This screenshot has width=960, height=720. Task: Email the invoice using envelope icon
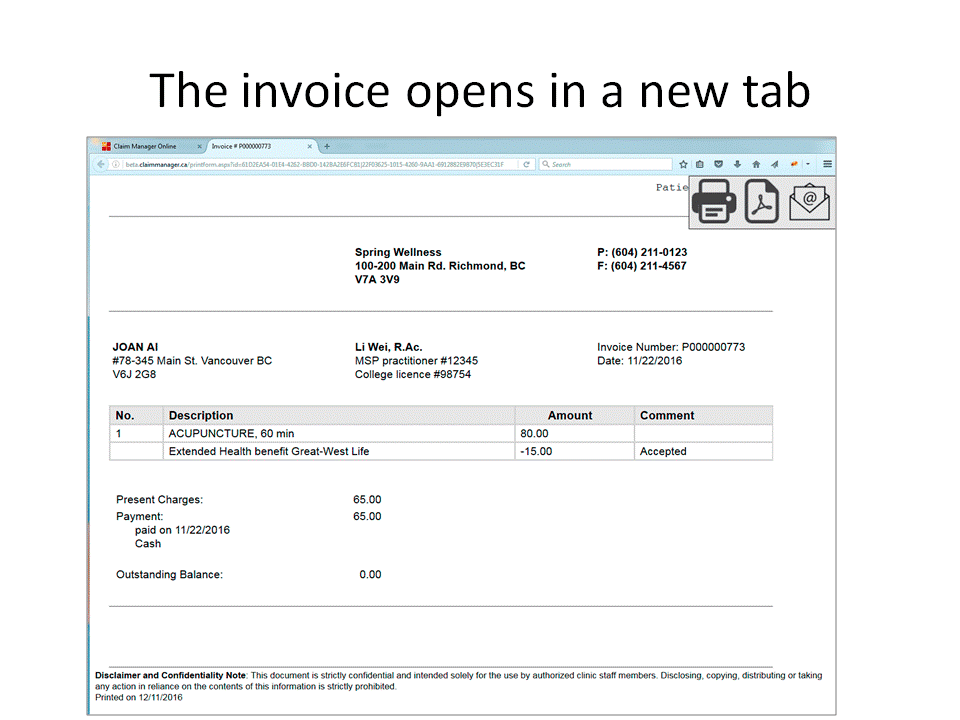point(809,203)
